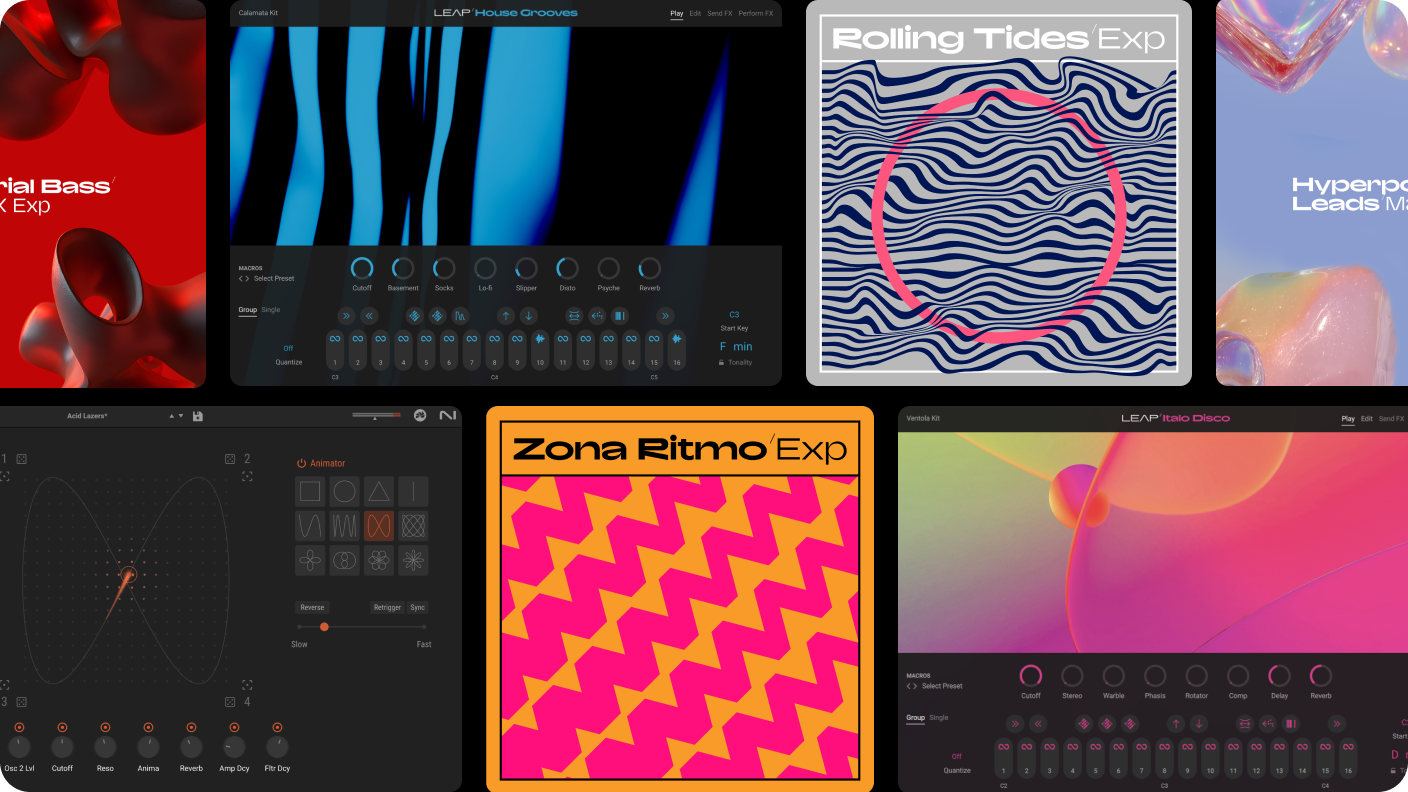Select the sine wave shape in Animator
1408x792 pixels.
tap(311, 526)
